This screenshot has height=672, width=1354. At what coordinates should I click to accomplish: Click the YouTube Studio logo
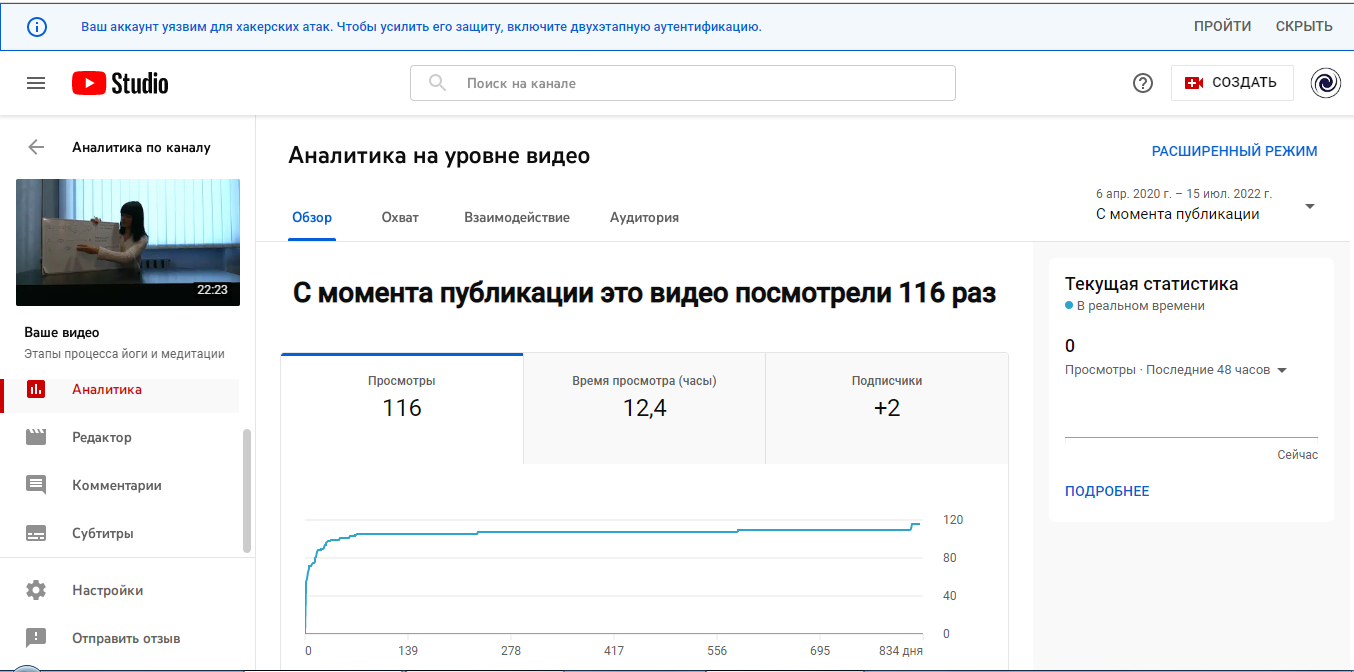pyautogui.click(x=120, y=83)
